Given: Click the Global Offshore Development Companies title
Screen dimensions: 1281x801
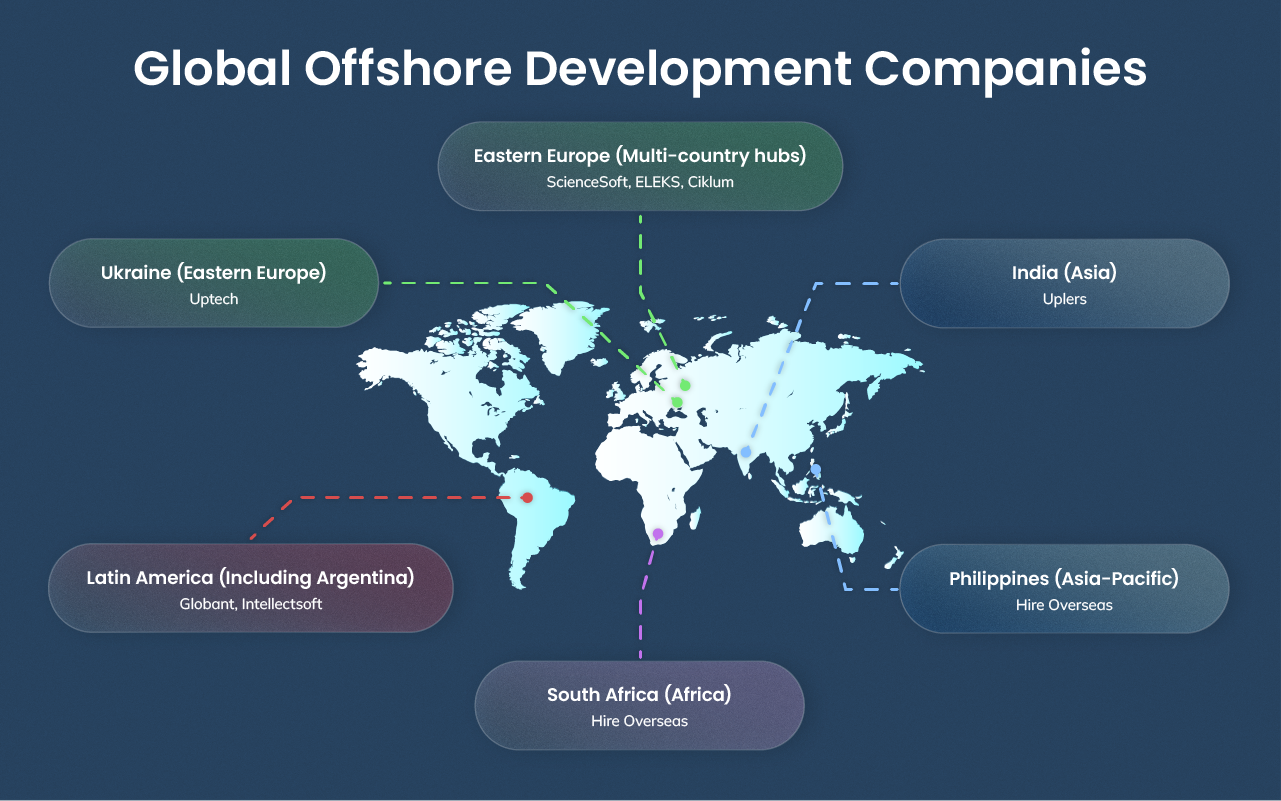Looking at the screenshot, I should click(640, 68).
